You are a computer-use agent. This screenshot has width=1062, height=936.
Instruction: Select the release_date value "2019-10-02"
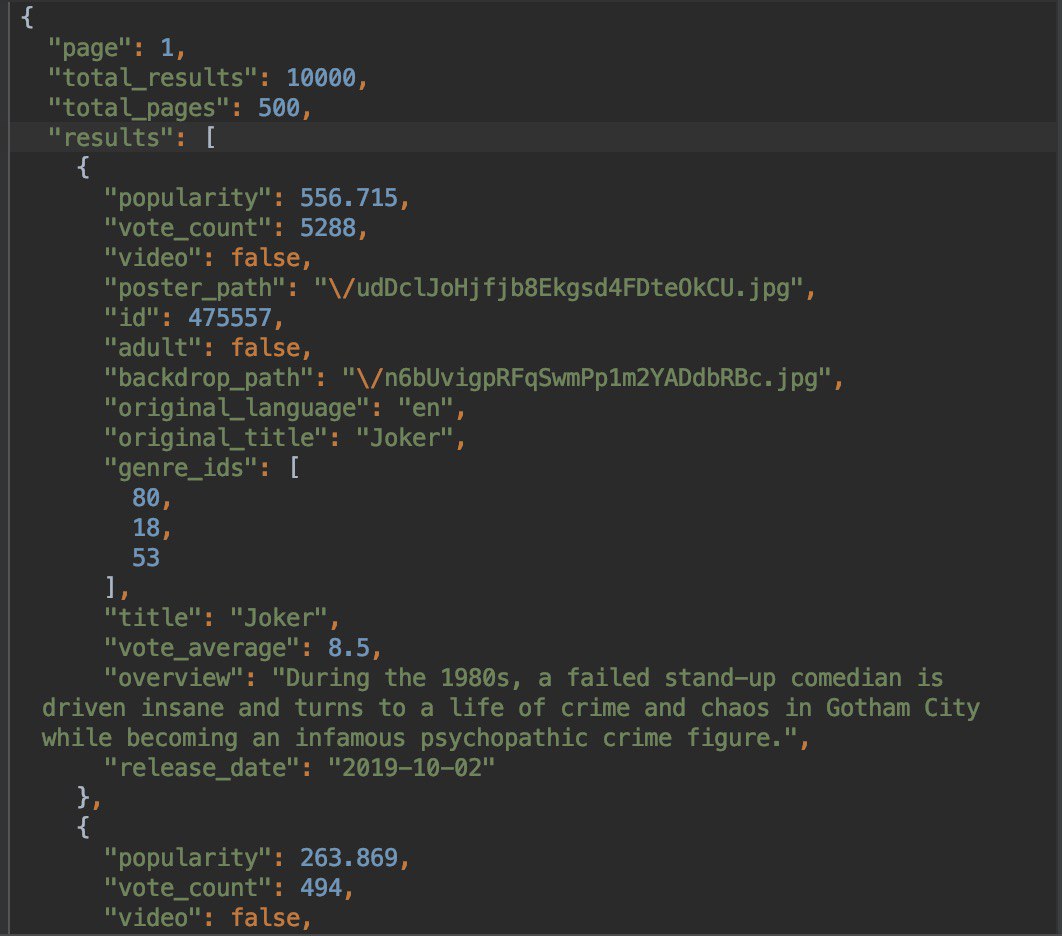tap(412, 768)
